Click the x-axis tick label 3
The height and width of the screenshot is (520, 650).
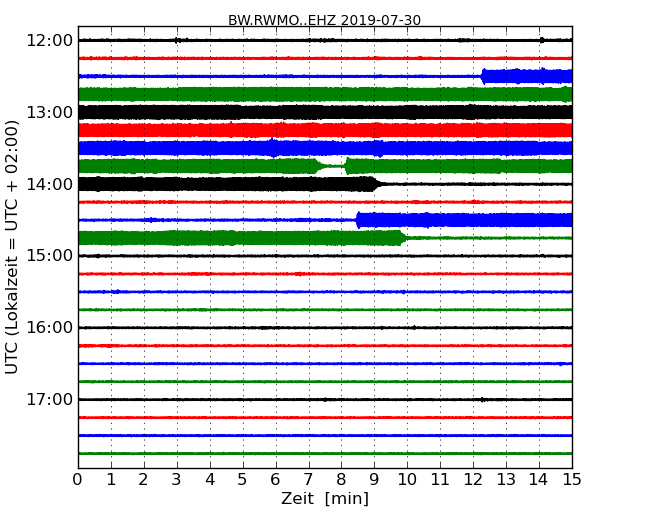click(x=177, y=480)
